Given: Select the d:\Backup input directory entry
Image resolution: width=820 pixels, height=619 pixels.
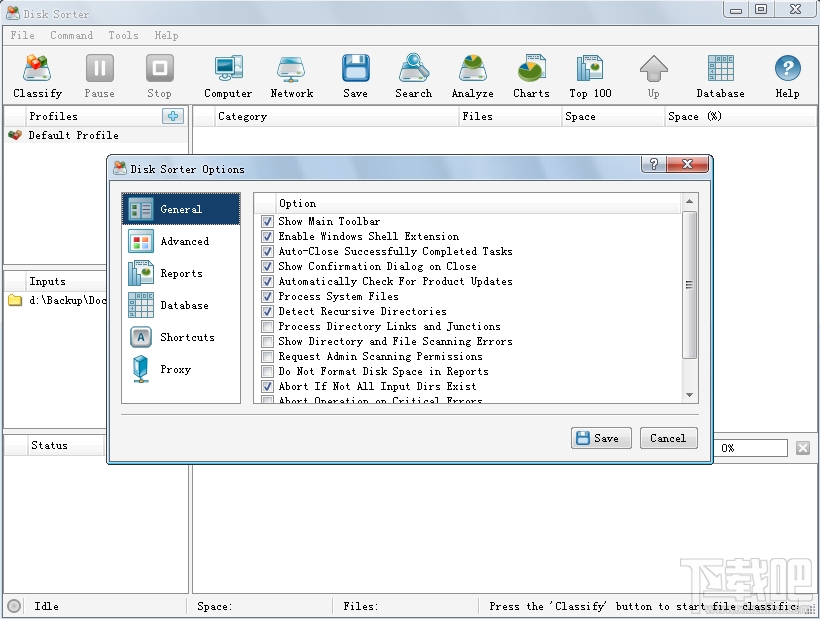Looking at the screenshot, I should point(56,300).
